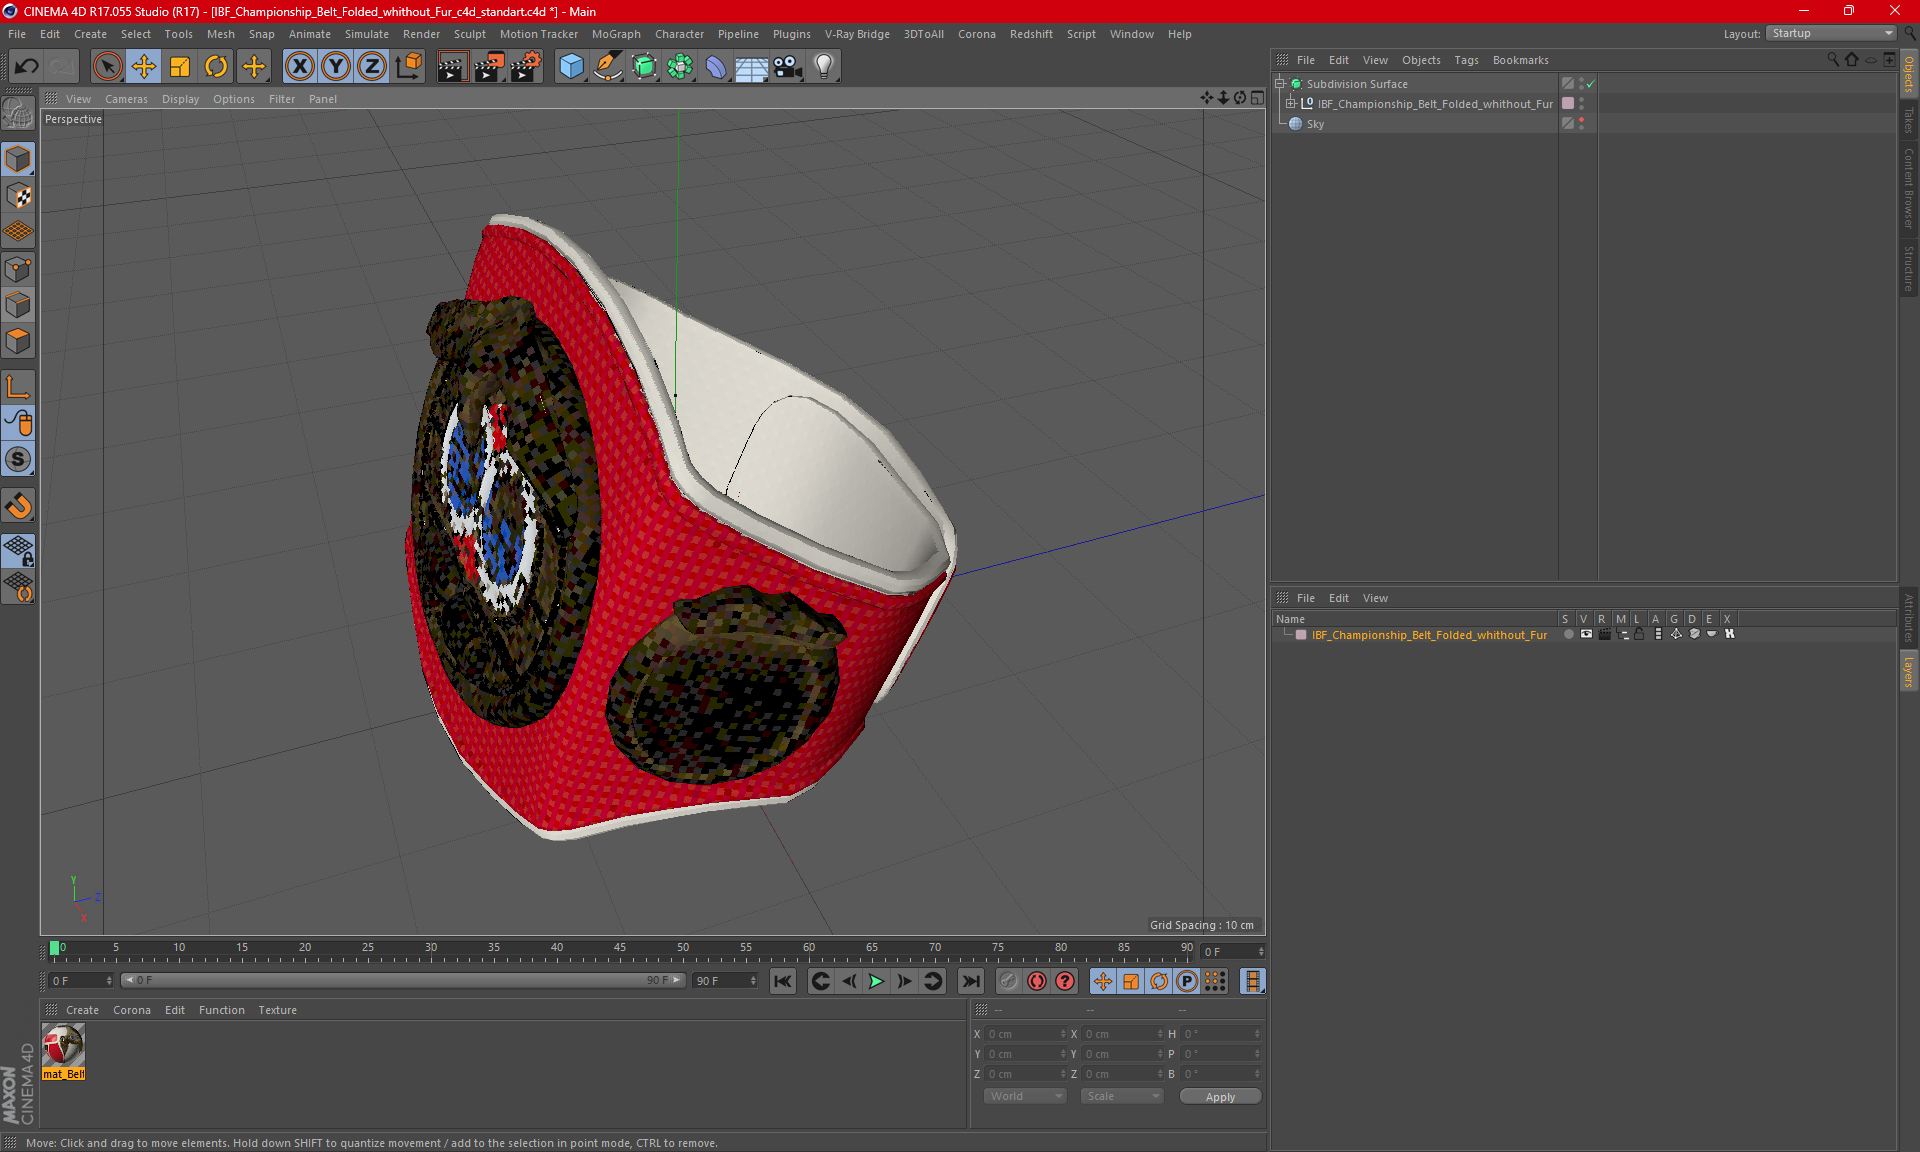The height and width of the screenshot is (1152, 1920).
Task: Click the coordinate system icon
Action: point(408,66)
